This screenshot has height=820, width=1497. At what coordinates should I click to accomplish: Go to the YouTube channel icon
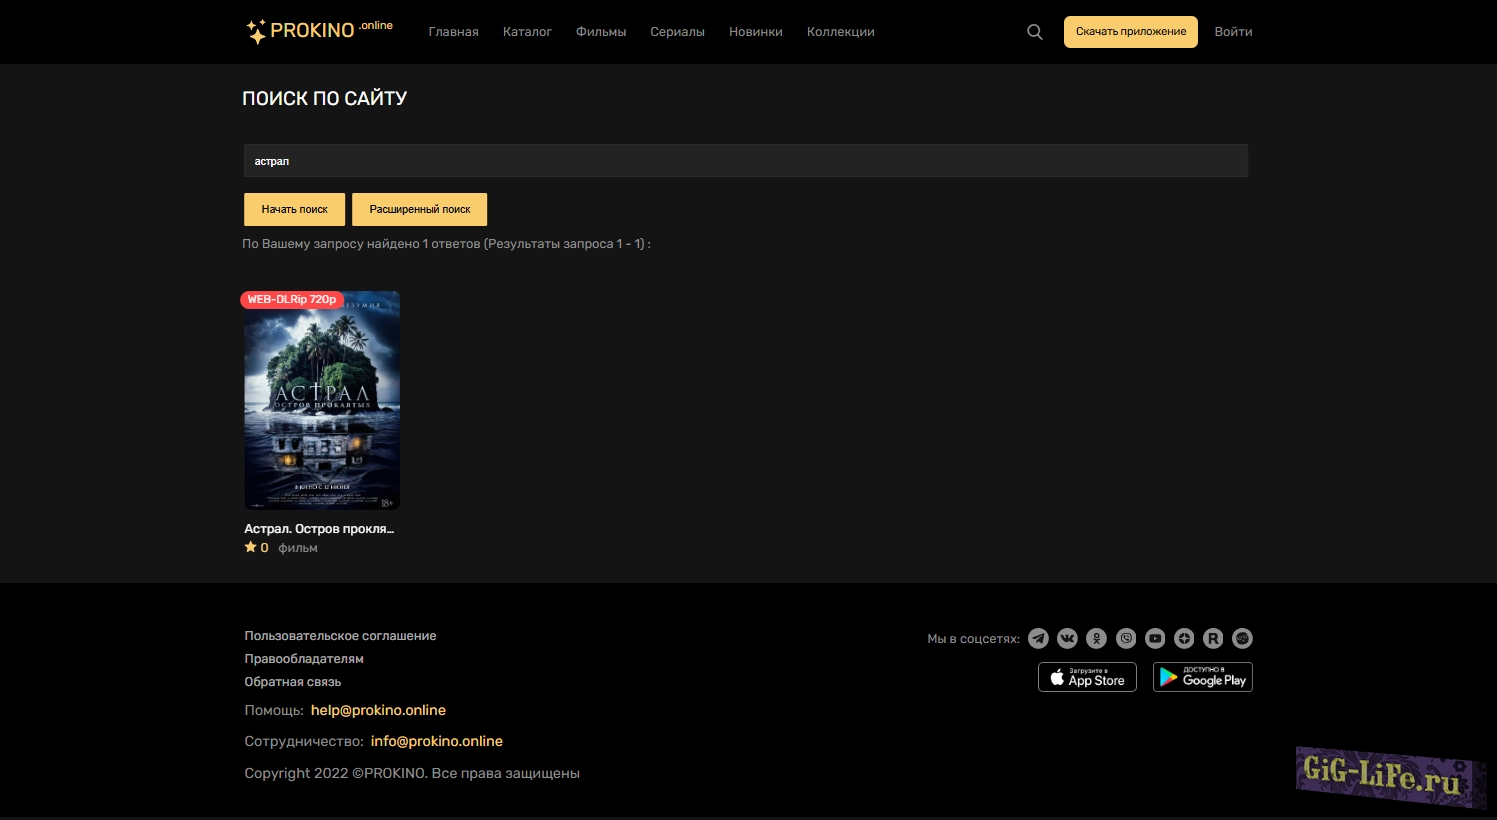tap(1155, 638)
